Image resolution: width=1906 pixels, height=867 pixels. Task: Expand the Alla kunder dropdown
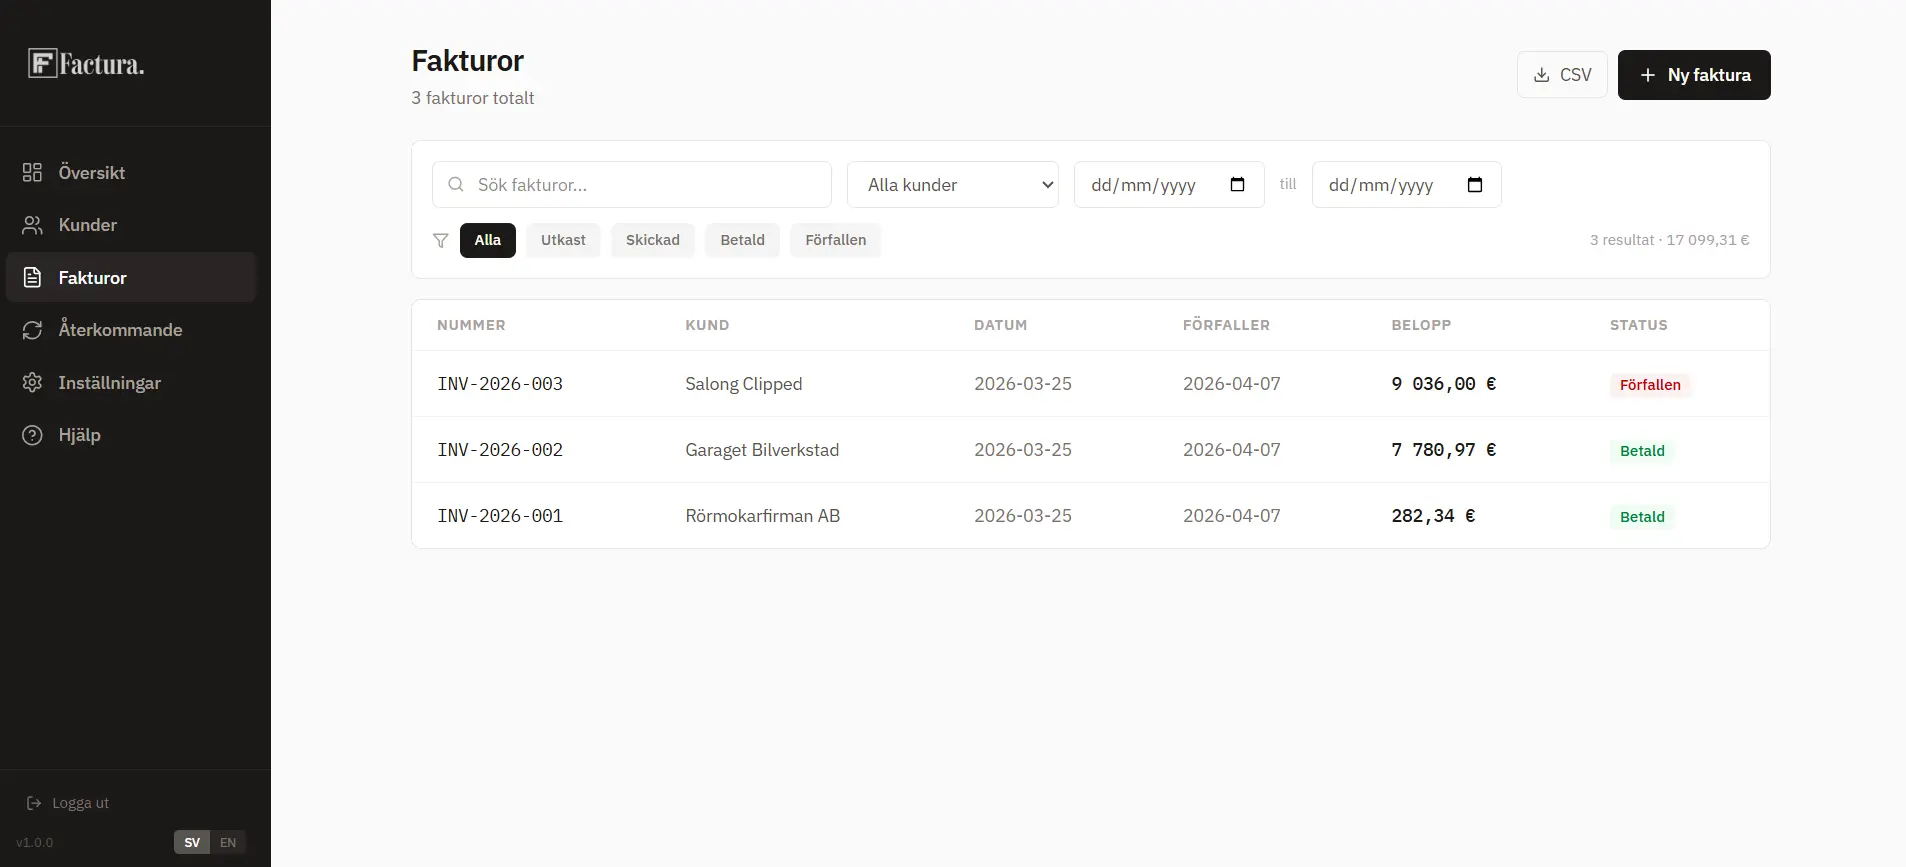(x=952, y=185)
